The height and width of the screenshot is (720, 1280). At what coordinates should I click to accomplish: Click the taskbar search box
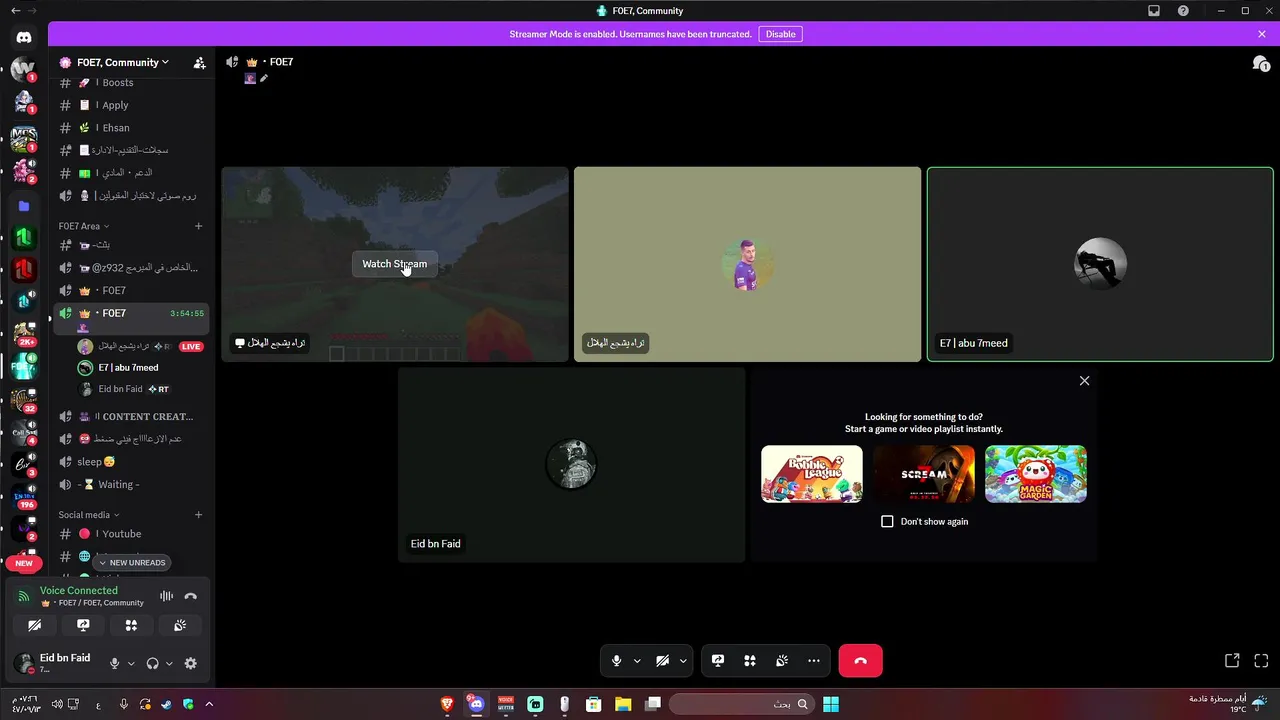pos(740,704)
